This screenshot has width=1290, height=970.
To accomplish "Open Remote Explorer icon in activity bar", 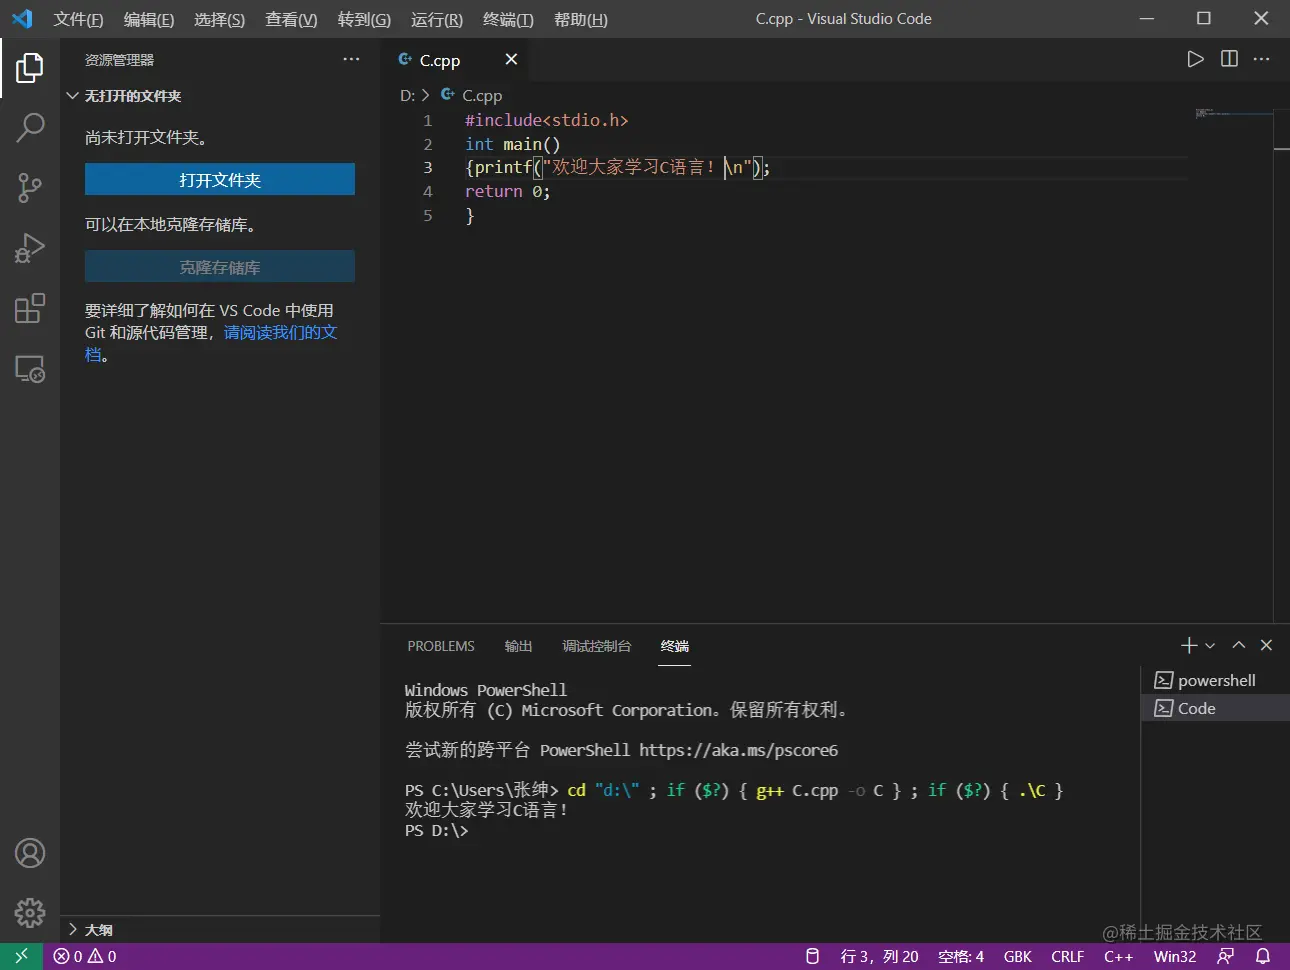I will click(x=30, y=369).
